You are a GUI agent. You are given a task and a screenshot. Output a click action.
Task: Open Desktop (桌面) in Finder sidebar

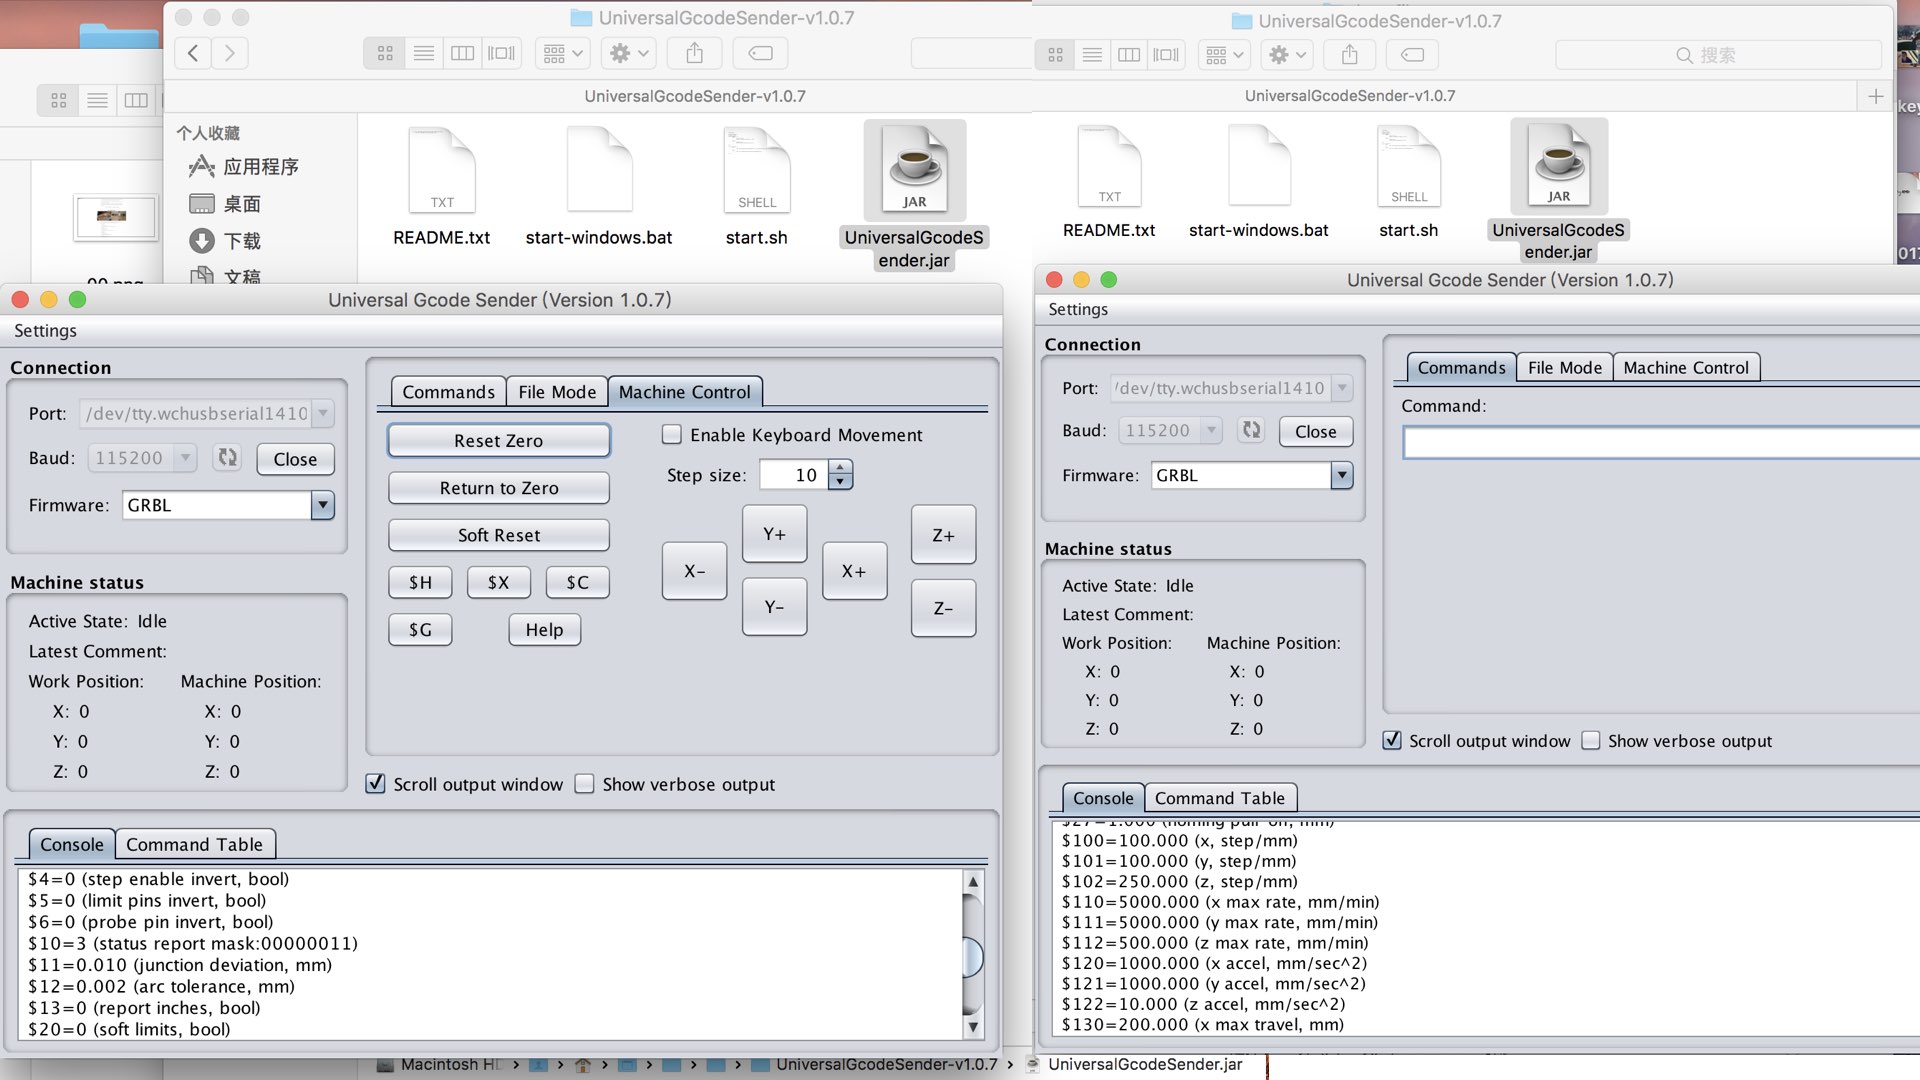click(225, 204)
